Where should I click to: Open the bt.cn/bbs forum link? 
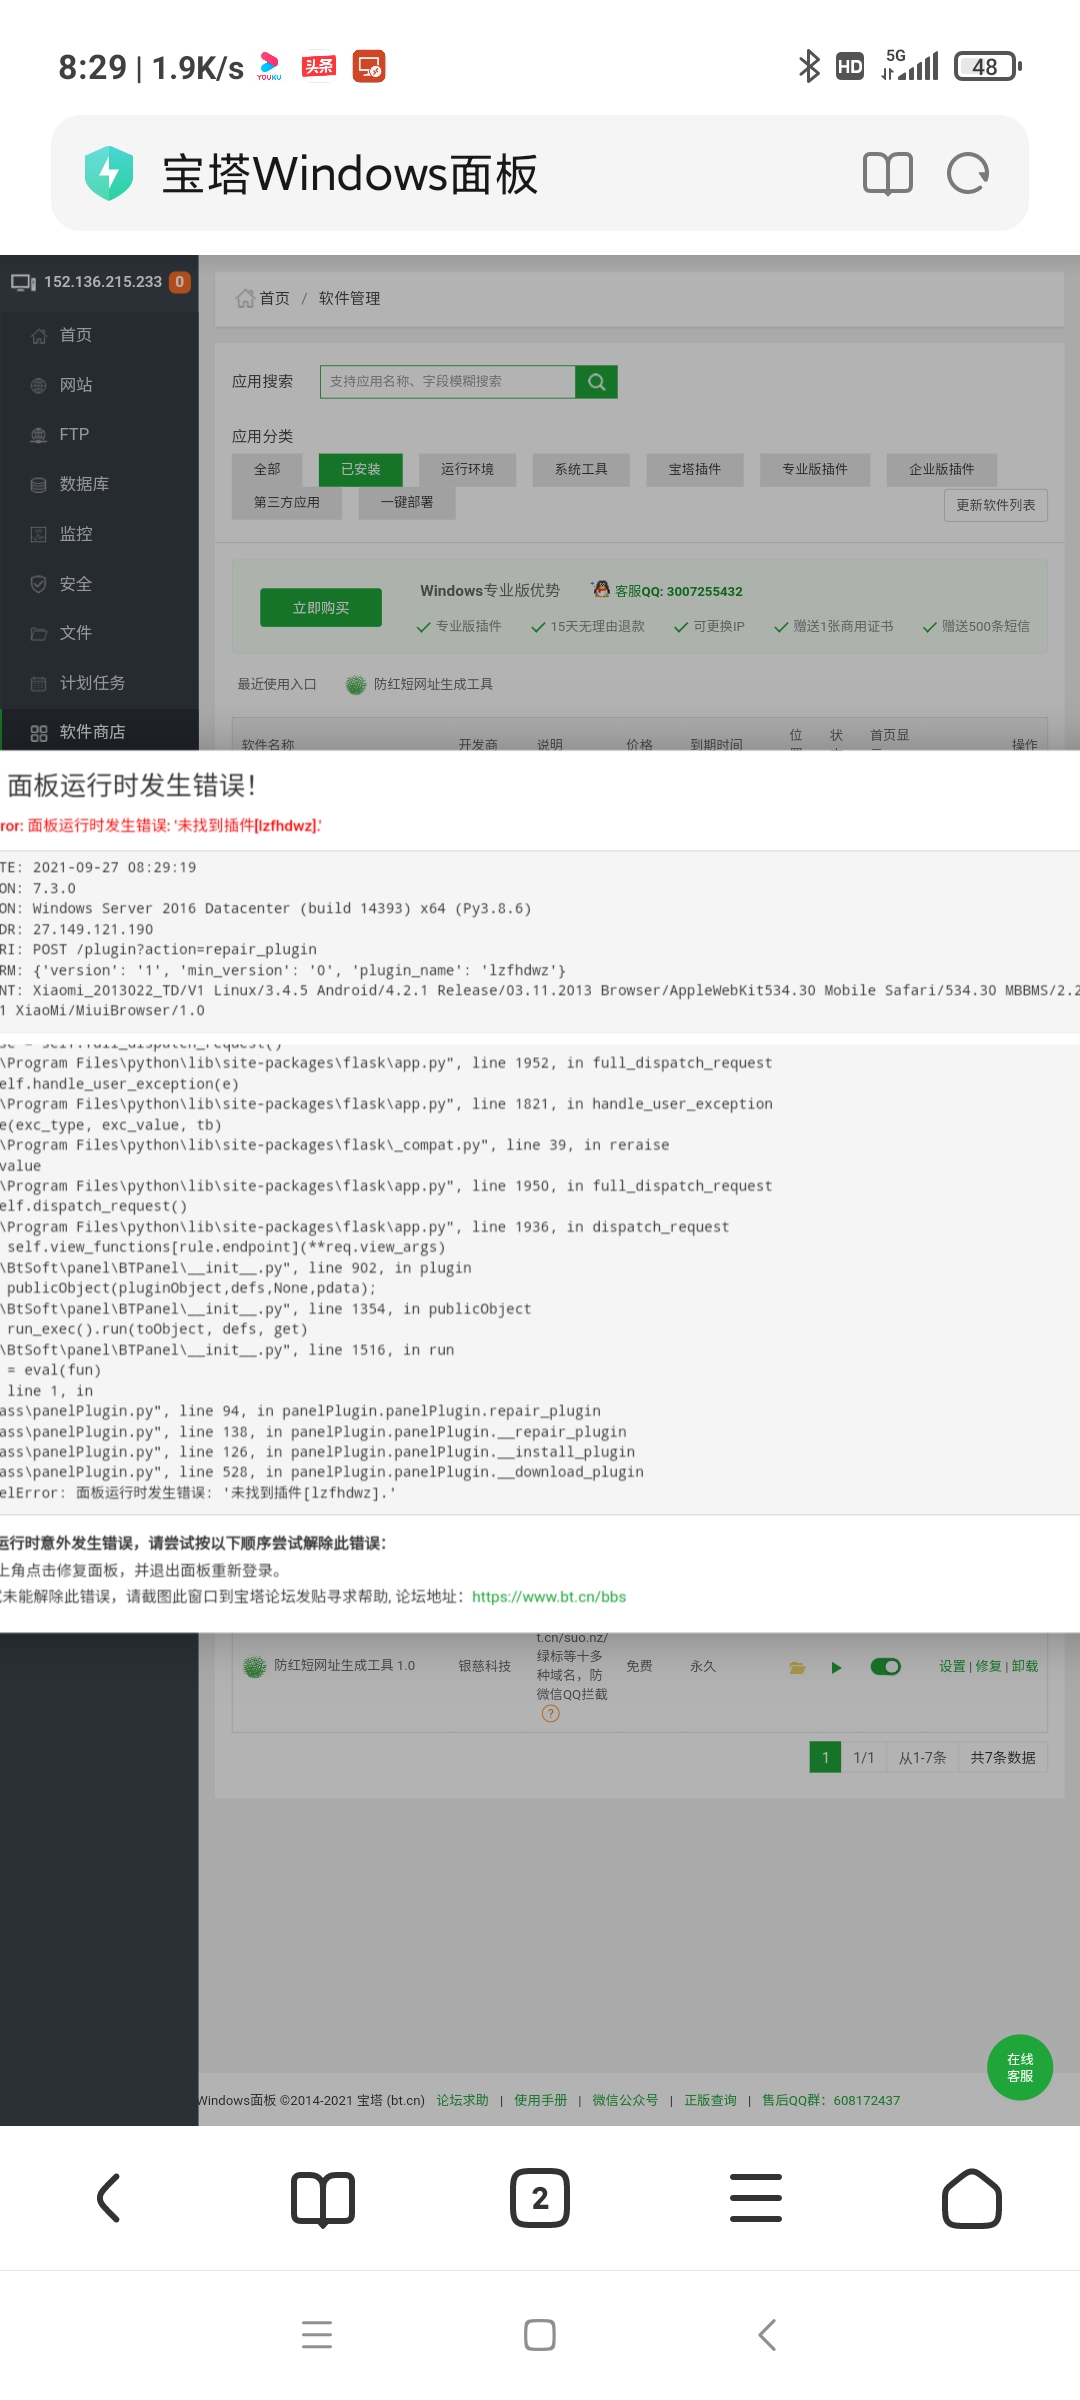tap(549, 1597)
